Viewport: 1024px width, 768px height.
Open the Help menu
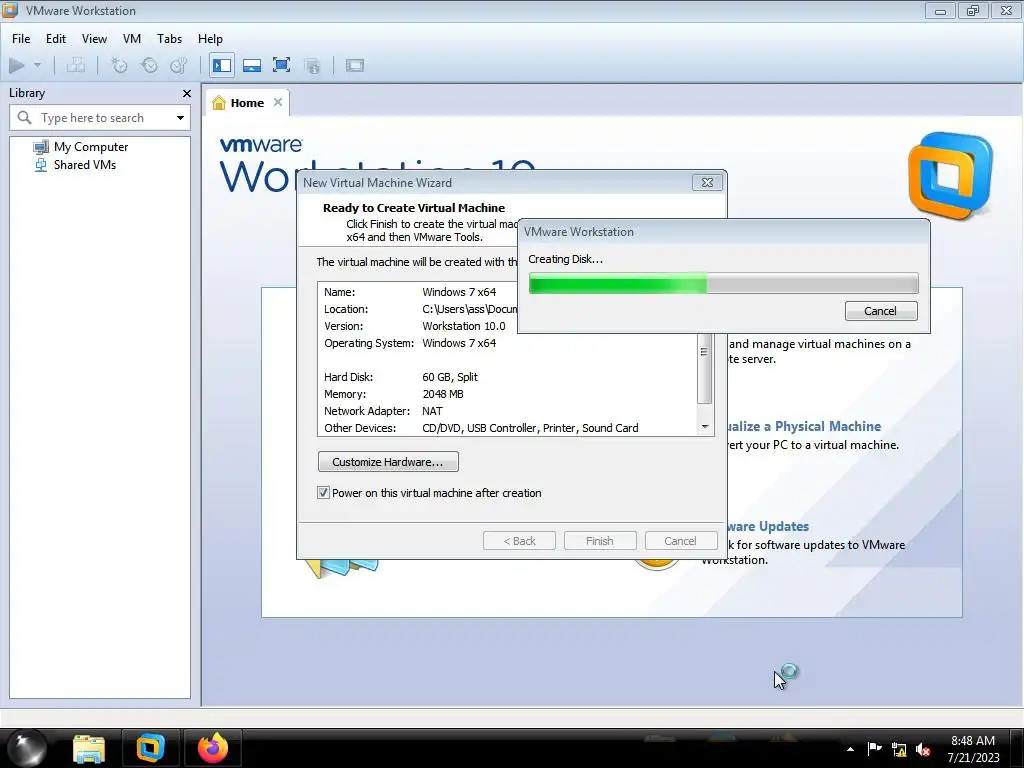tap(210, 39)
